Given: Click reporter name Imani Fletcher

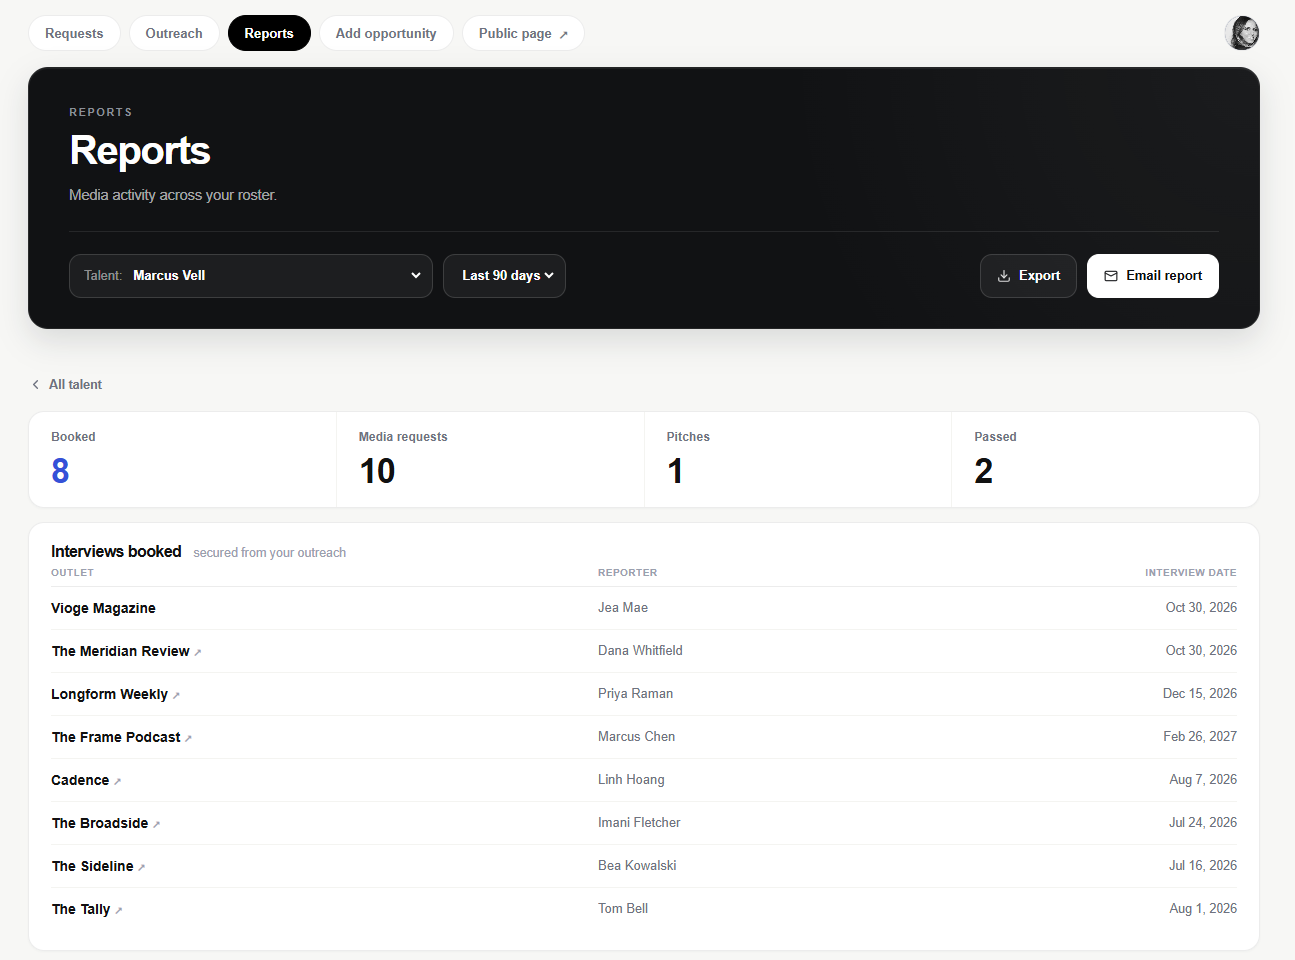Looking at the screenshot, I should point(639,823).
